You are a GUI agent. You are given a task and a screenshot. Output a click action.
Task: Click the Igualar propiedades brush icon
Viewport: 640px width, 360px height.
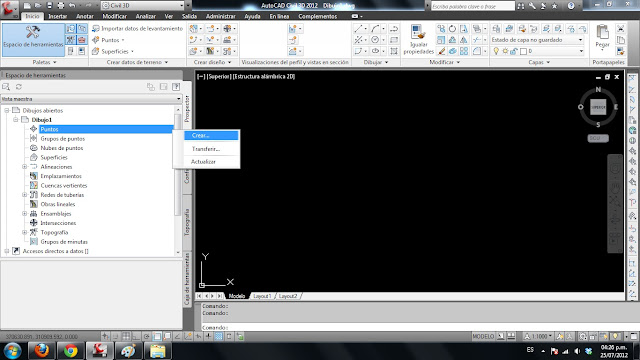(x=418, y=33)
